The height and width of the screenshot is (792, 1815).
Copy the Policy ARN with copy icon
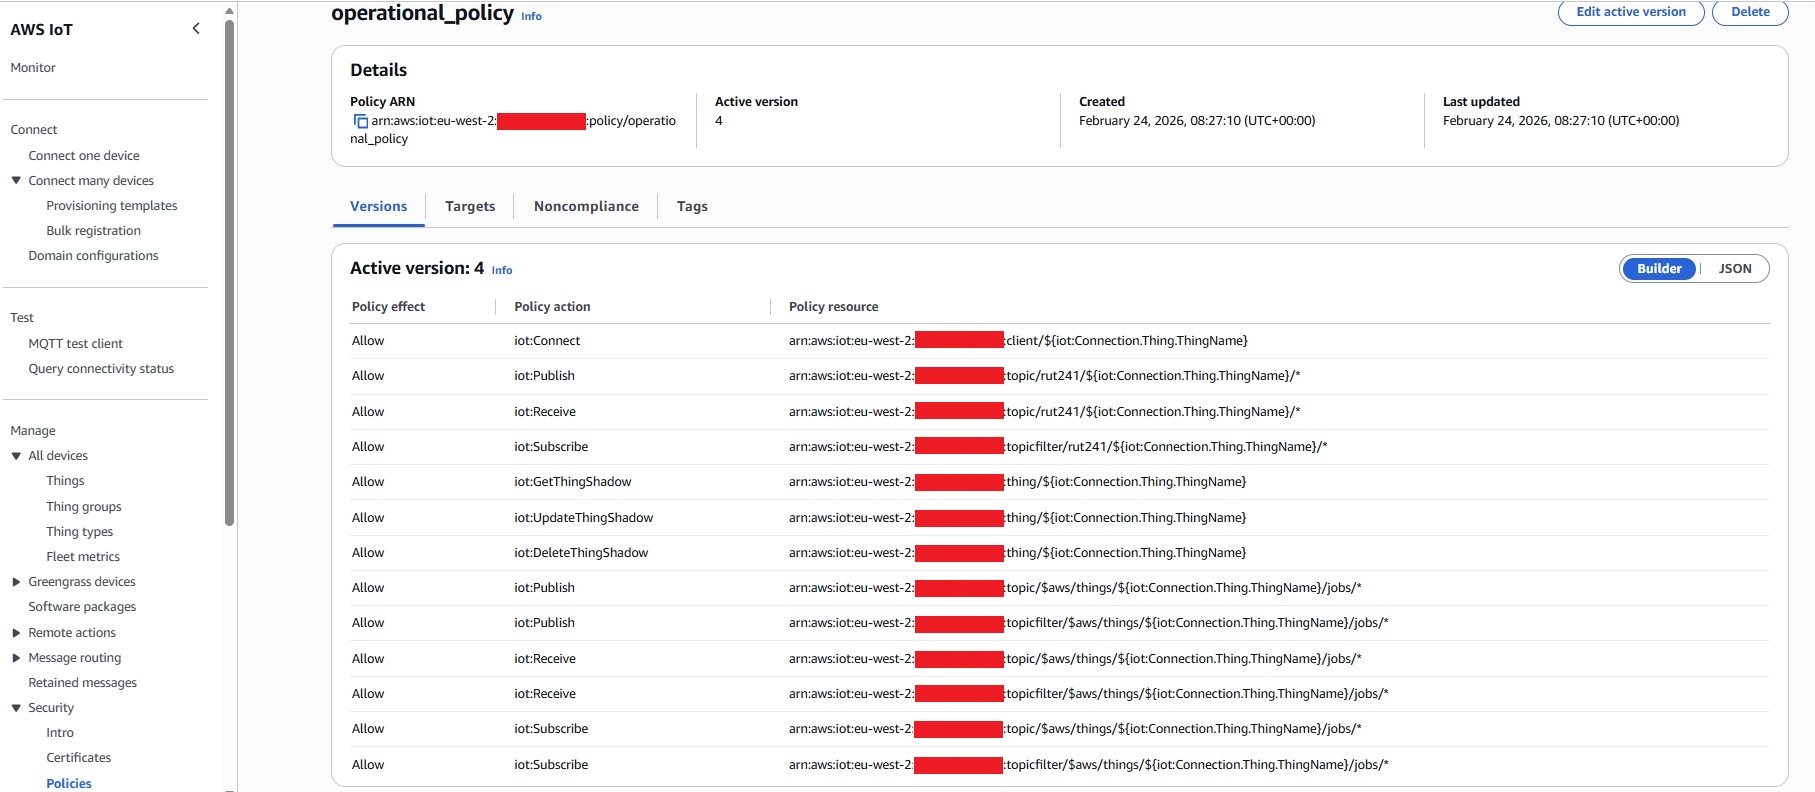[x=360, y=121]
